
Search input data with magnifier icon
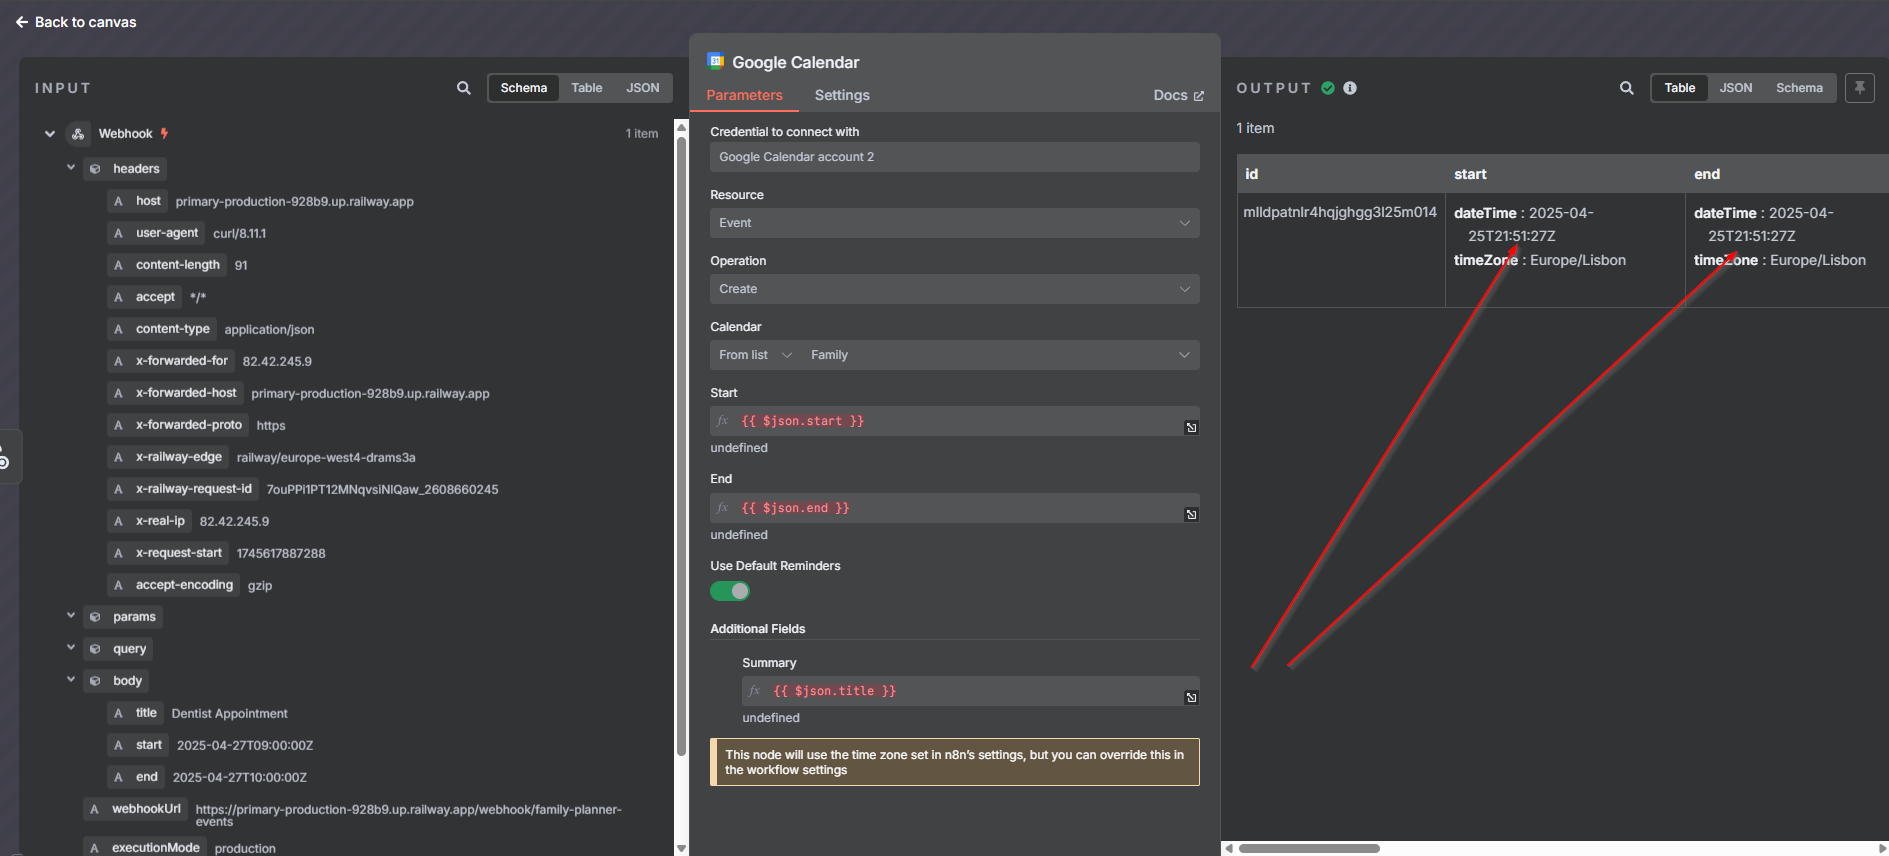[464, 88]
